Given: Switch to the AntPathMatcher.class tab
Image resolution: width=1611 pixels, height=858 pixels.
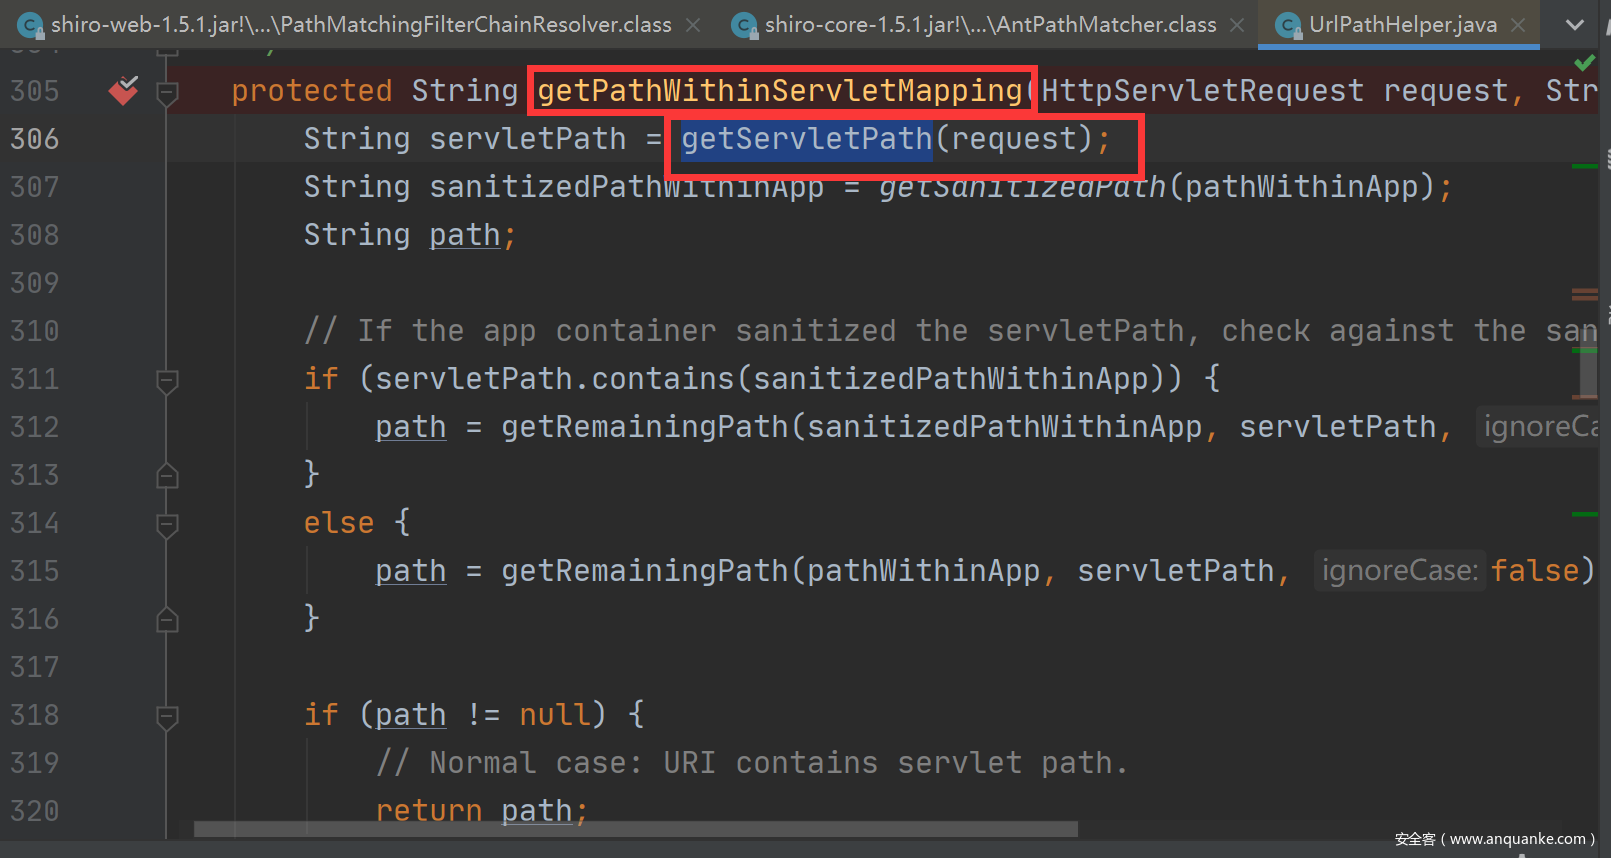Looking at the screenshot, I should tap(990, 25).
